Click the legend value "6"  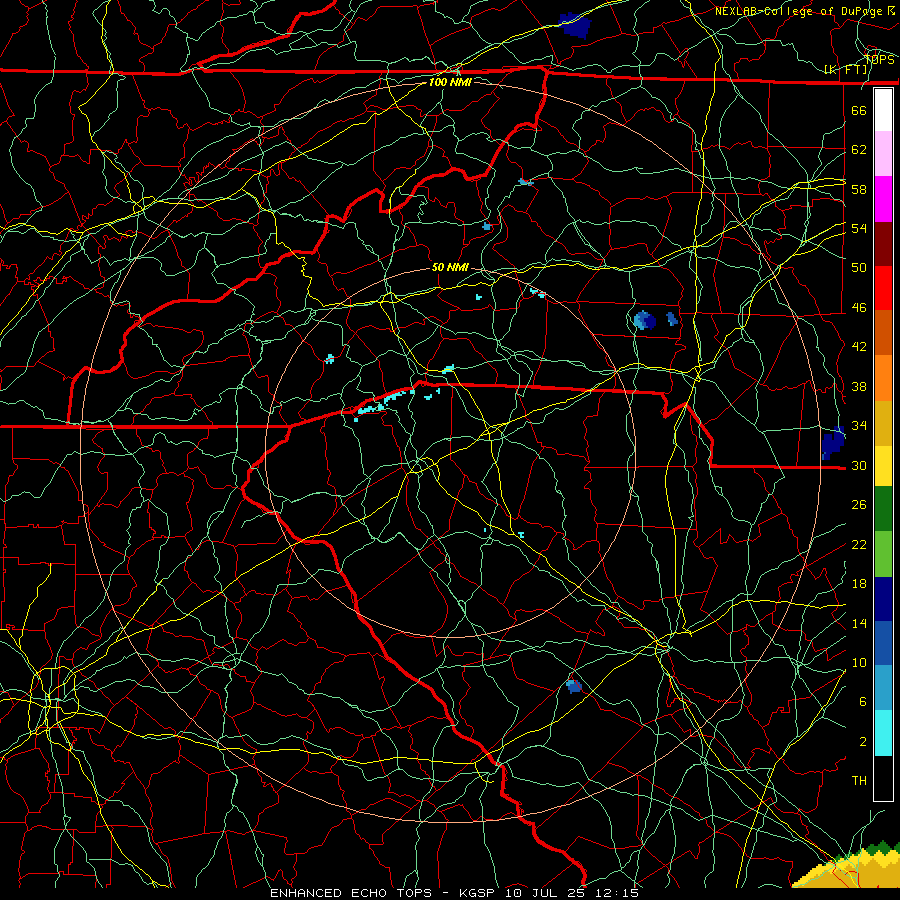pos(863,702)
